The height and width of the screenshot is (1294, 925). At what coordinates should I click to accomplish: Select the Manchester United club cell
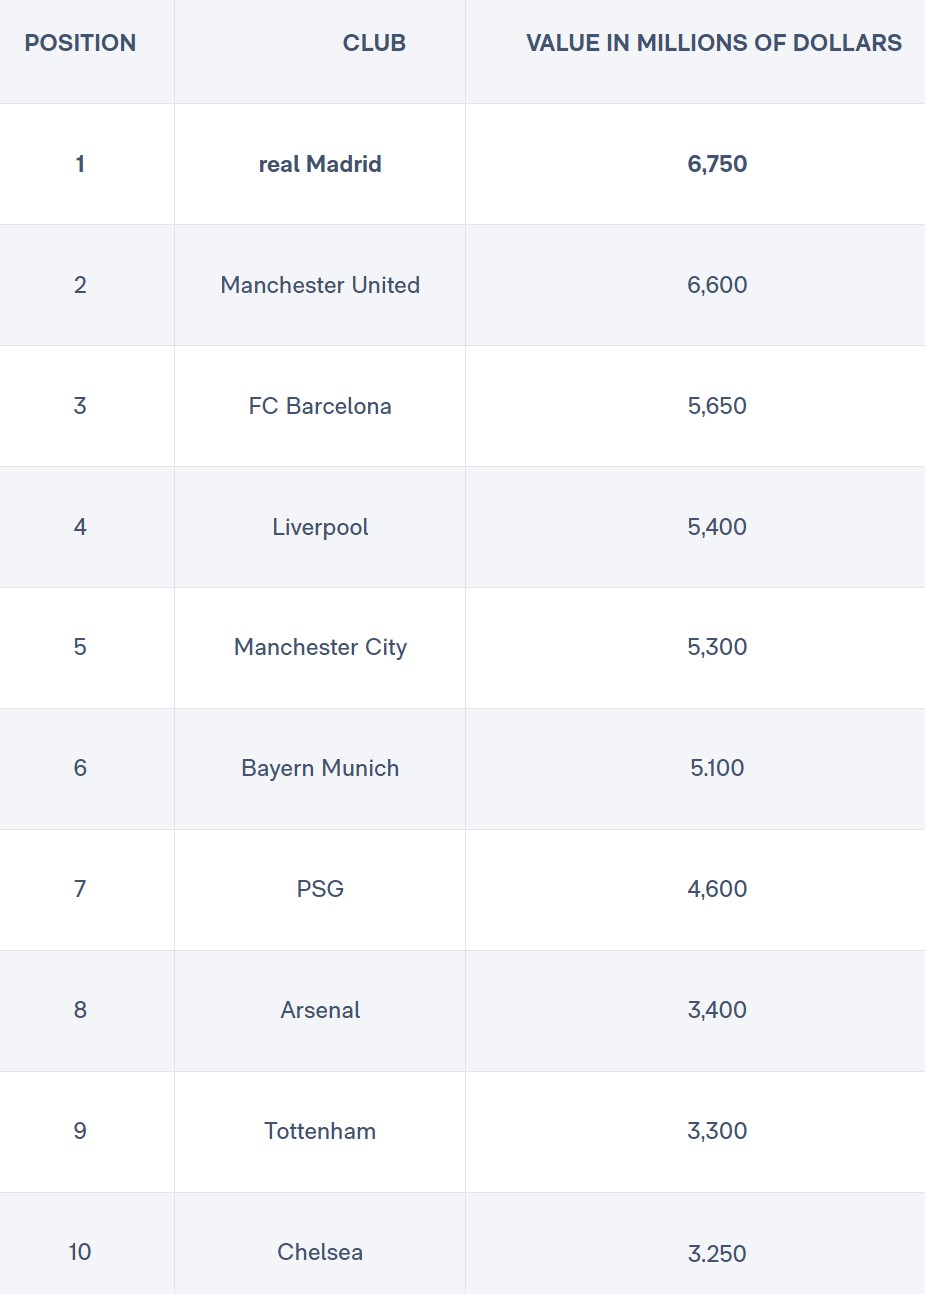[320, 285]
